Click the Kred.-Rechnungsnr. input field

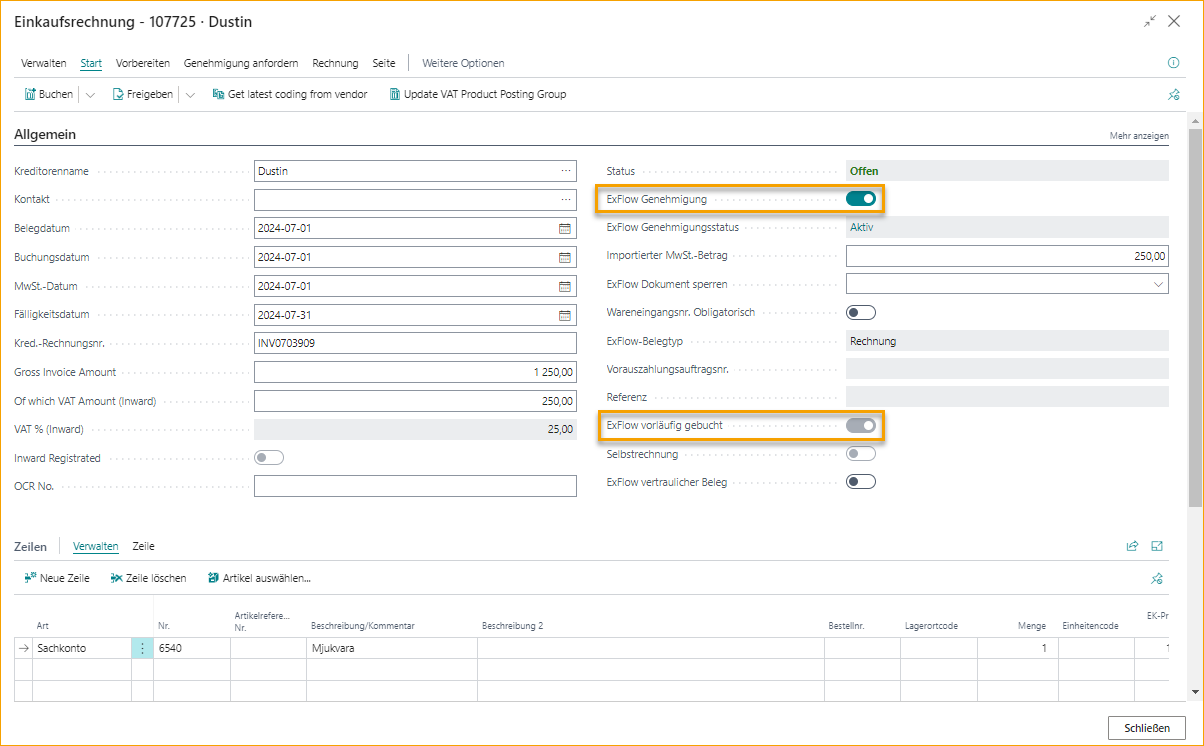pos(415,344)
